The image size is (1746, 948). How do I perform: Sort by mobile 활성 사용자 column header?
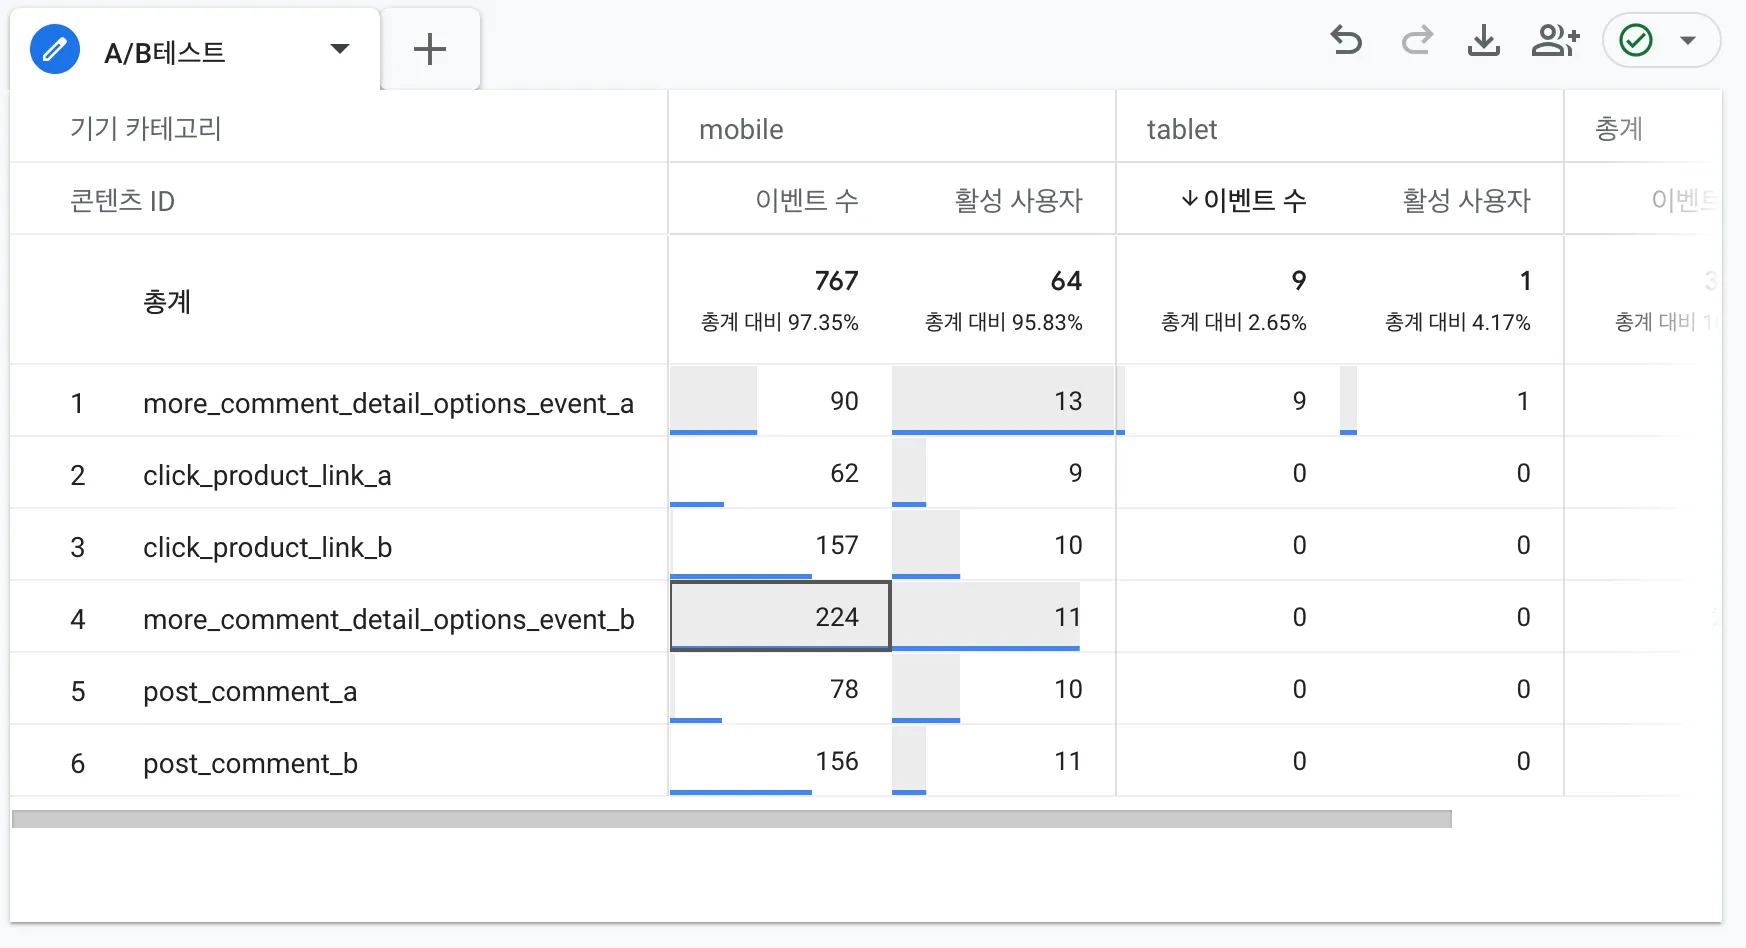pyautogui.click(x=1018, y=201)
